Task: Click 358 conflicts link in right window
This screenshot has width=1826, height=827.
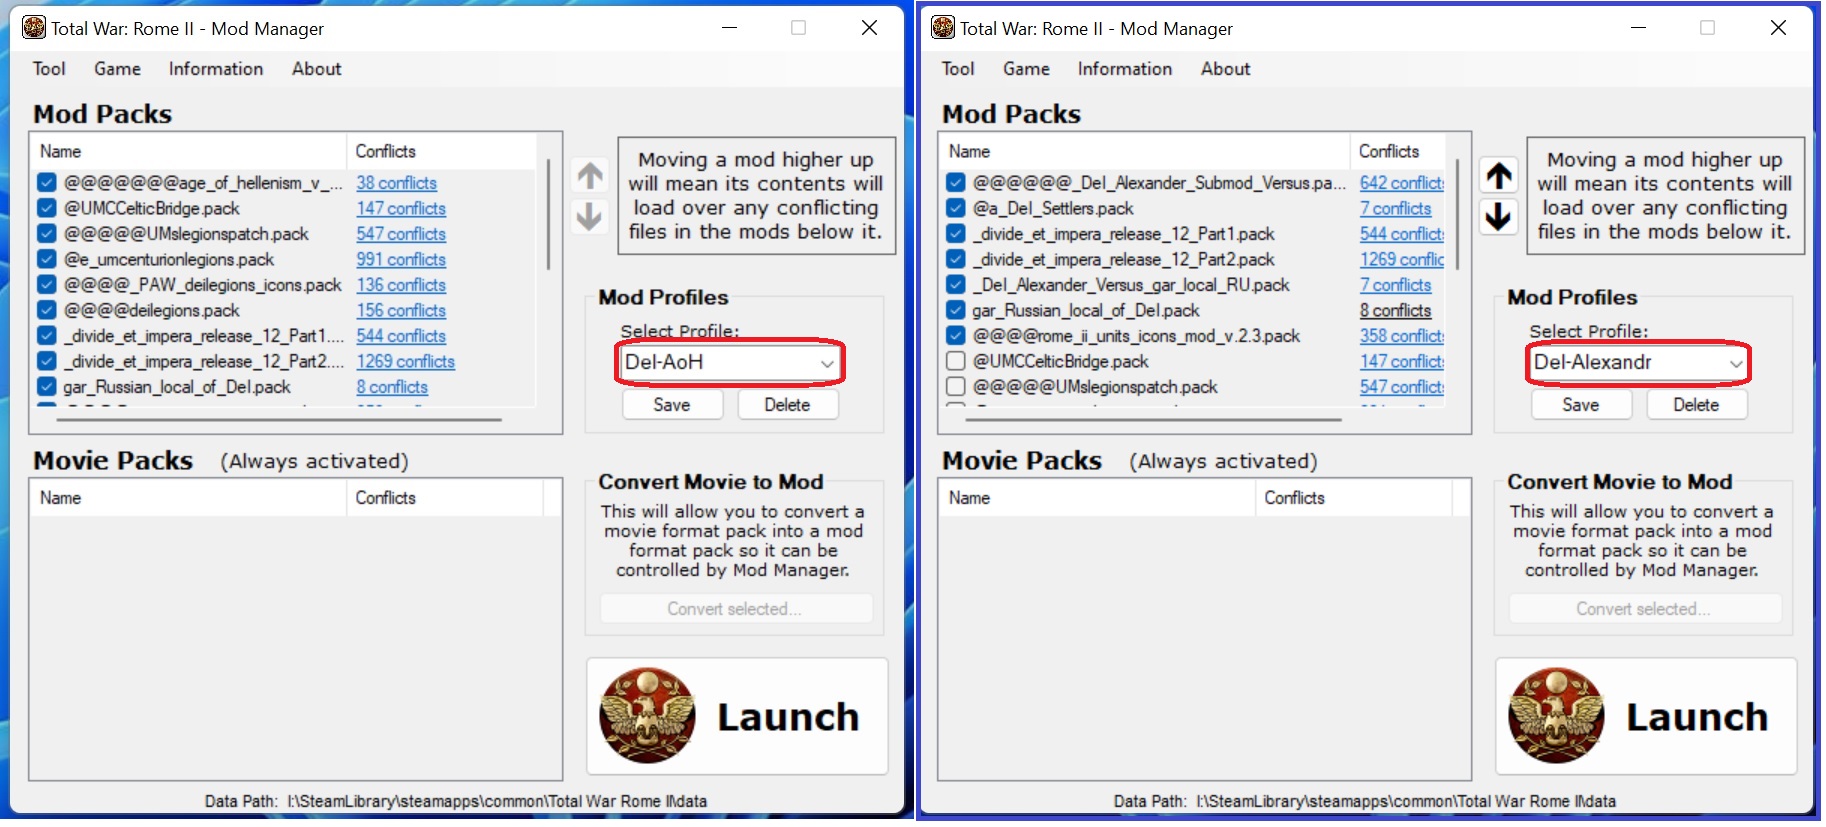Action: point(1402,336)
